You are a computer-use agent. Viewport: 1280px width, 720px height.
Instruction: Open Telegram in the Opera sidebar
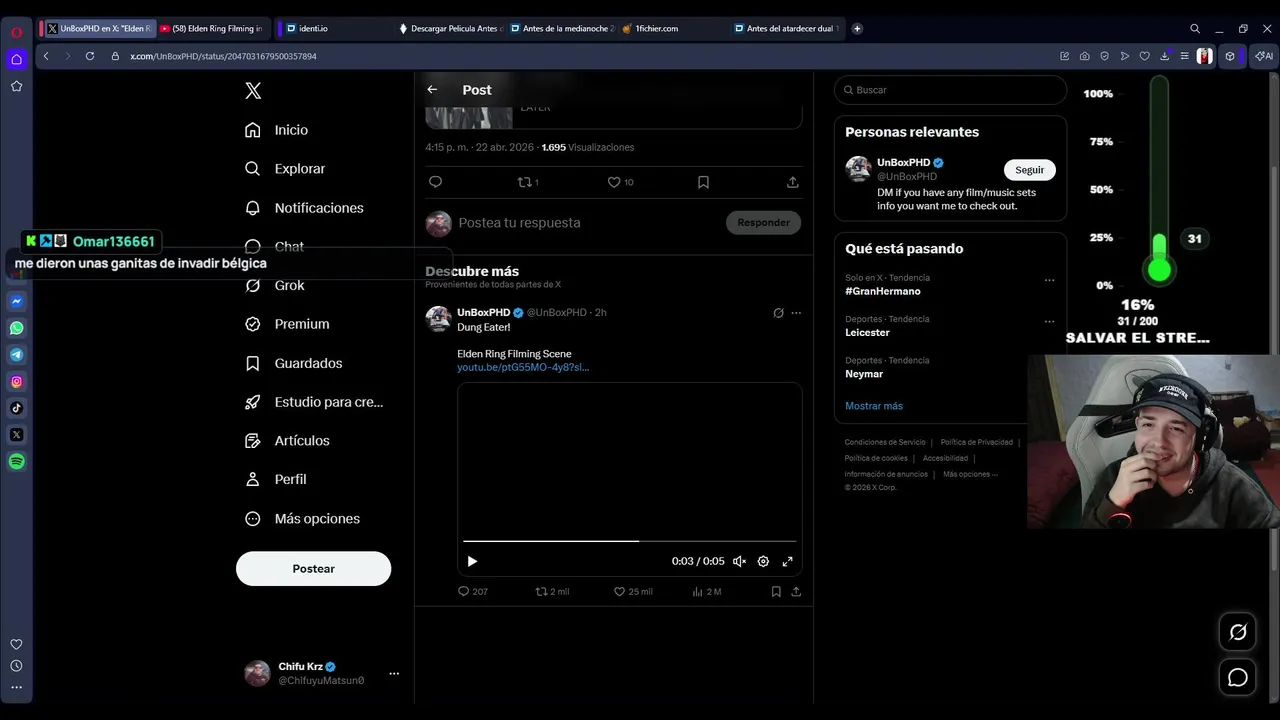click(16, 355)
